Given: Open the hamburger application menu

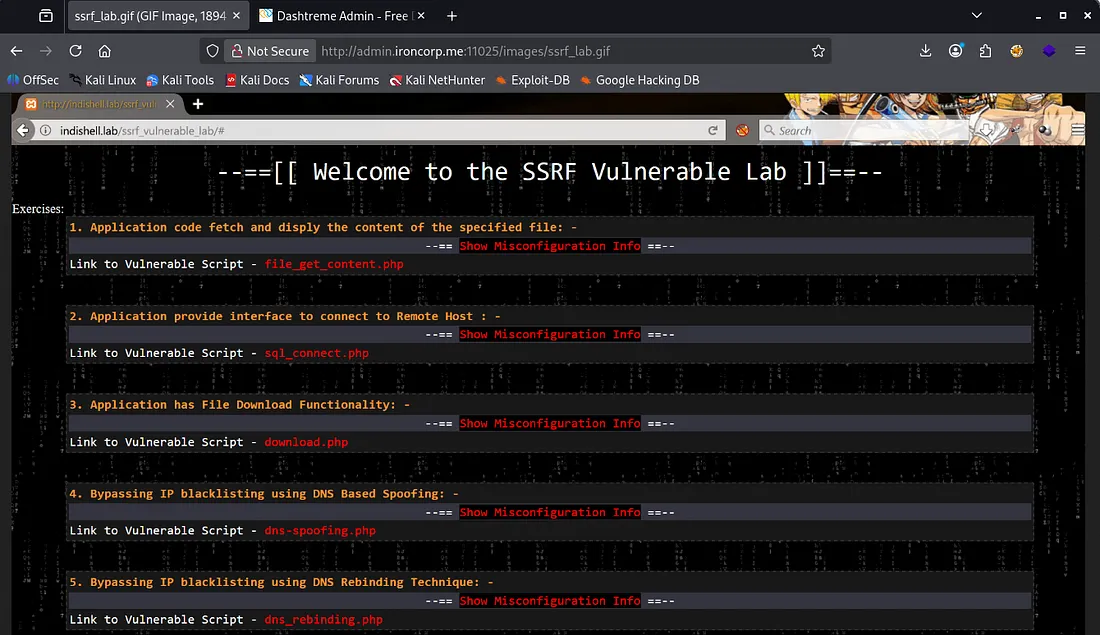Looking at the screenshot, I should pos(1080,51).
